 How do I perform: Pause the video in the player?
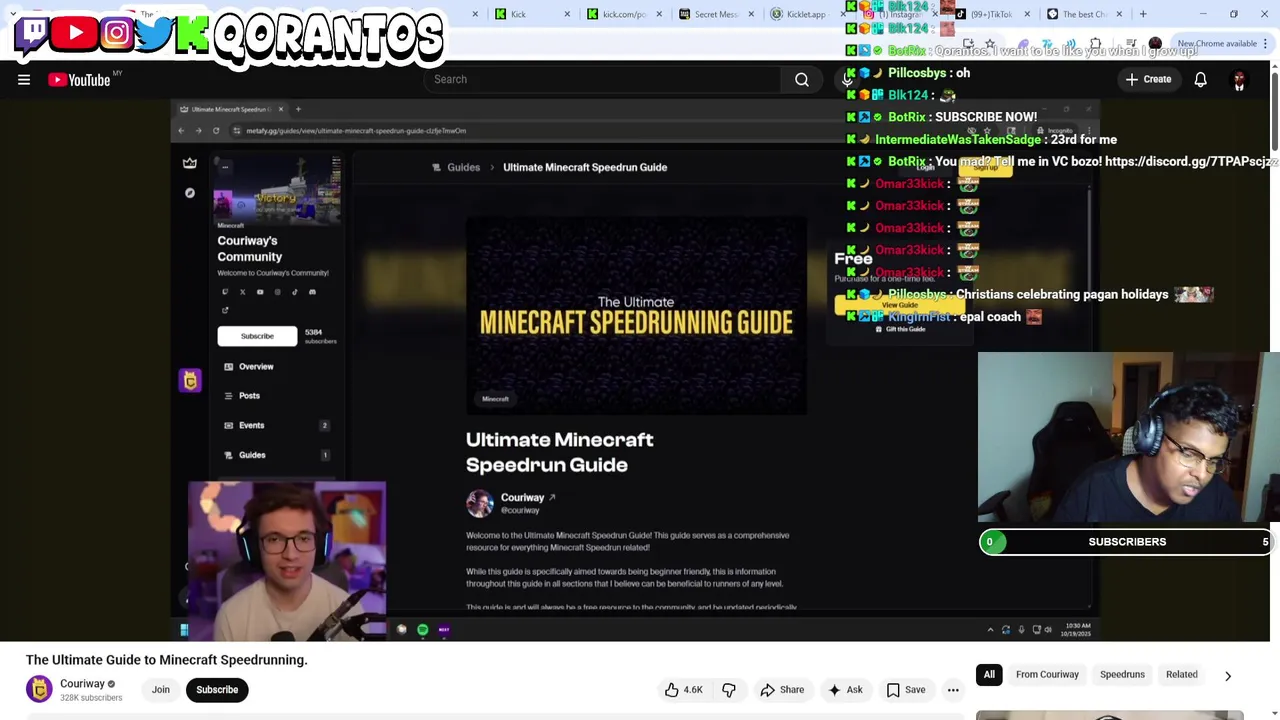point(635,370)
